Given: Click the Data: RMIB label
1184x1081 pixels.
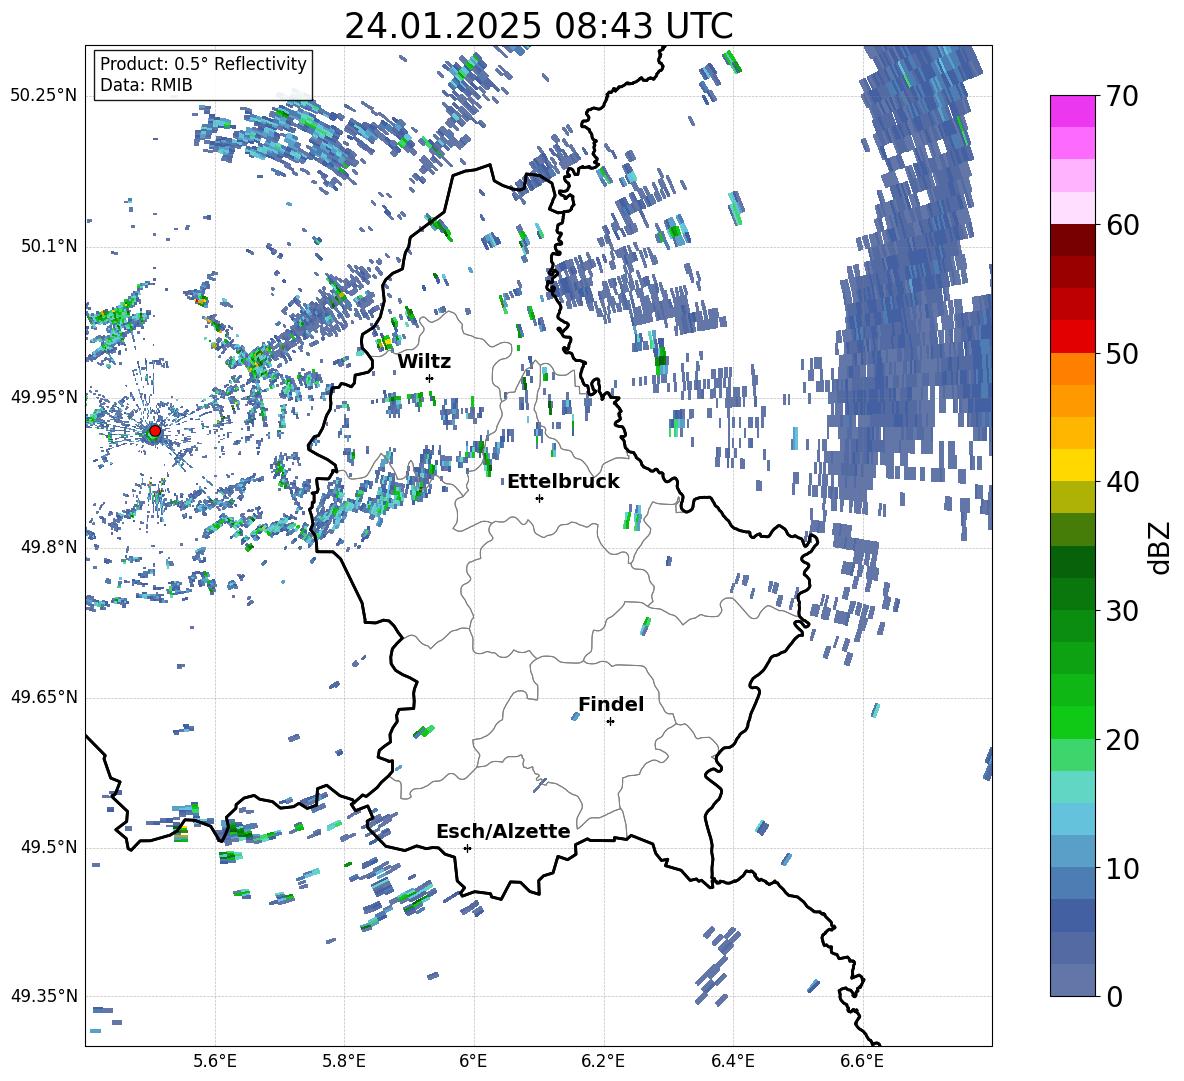Looking at the screenshot, I should click(x=146, y=85).
